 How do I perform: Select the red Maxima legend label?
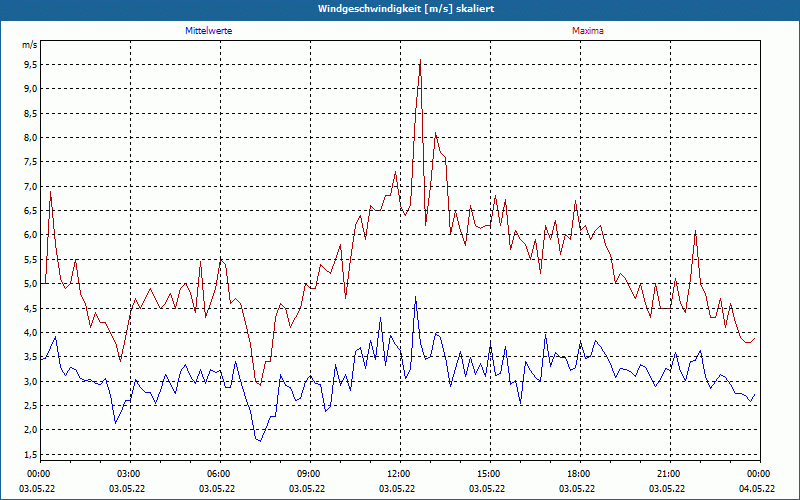coord(588,31)
